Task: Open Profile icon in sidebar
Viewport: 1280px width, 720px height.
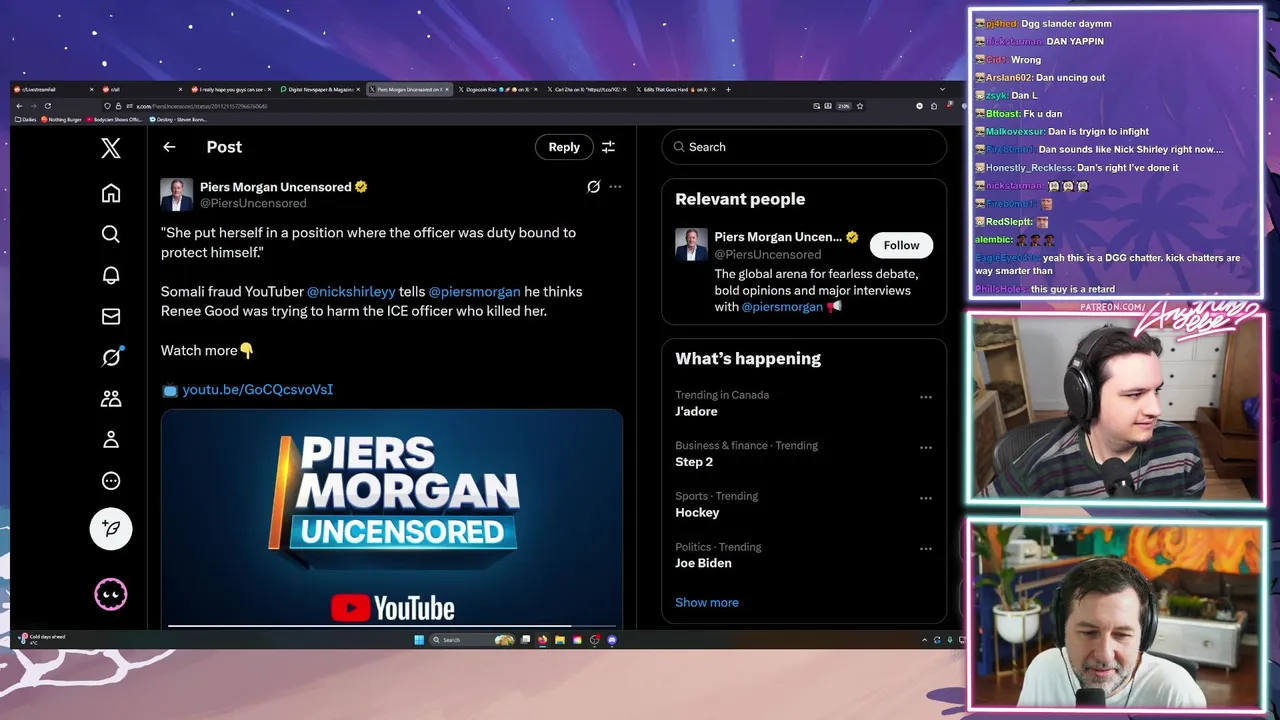Action: [x=111, y=439]
